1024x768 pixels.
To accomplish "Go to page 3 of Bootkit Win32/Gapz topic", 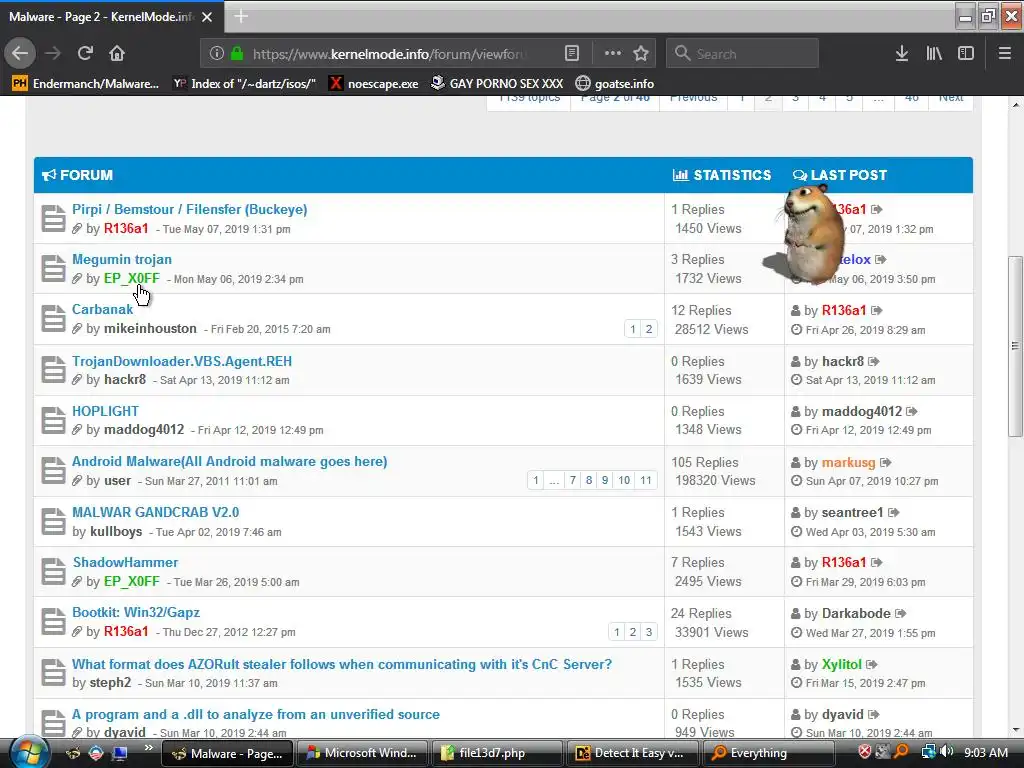I will pyautogui.click(x=648, y=632).
